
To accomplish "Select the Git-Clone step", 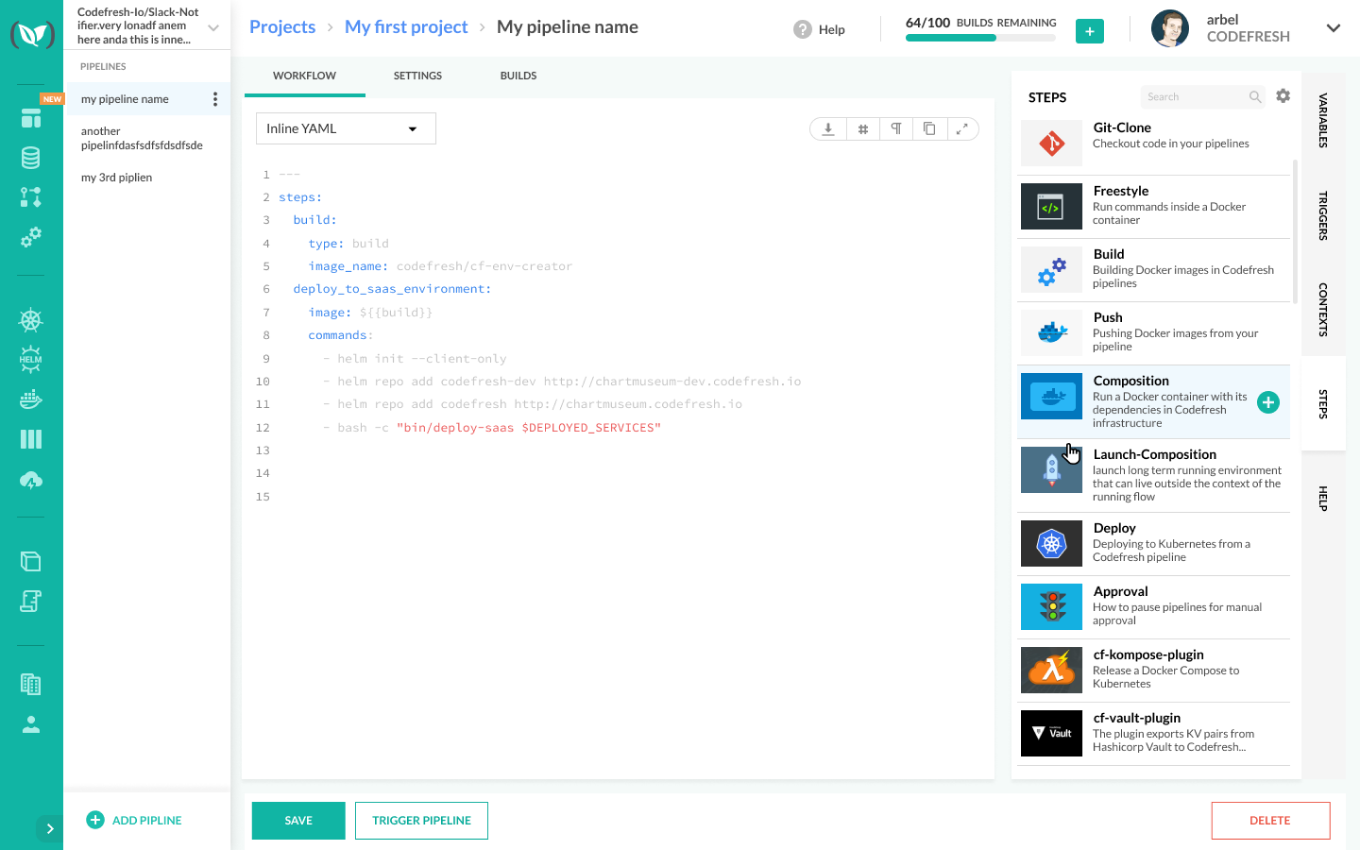I will (1155, 144).
